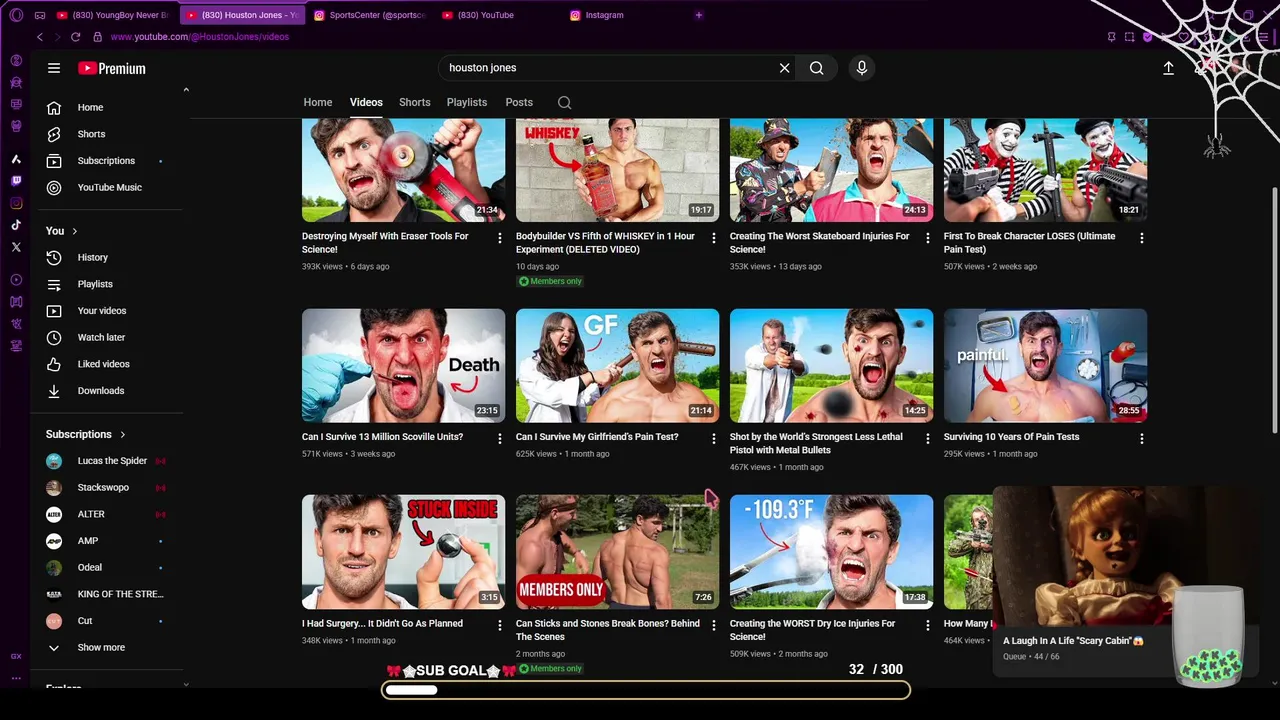Search within the channel using the magnifier
Screen dimensions: 1280x720
565,102
